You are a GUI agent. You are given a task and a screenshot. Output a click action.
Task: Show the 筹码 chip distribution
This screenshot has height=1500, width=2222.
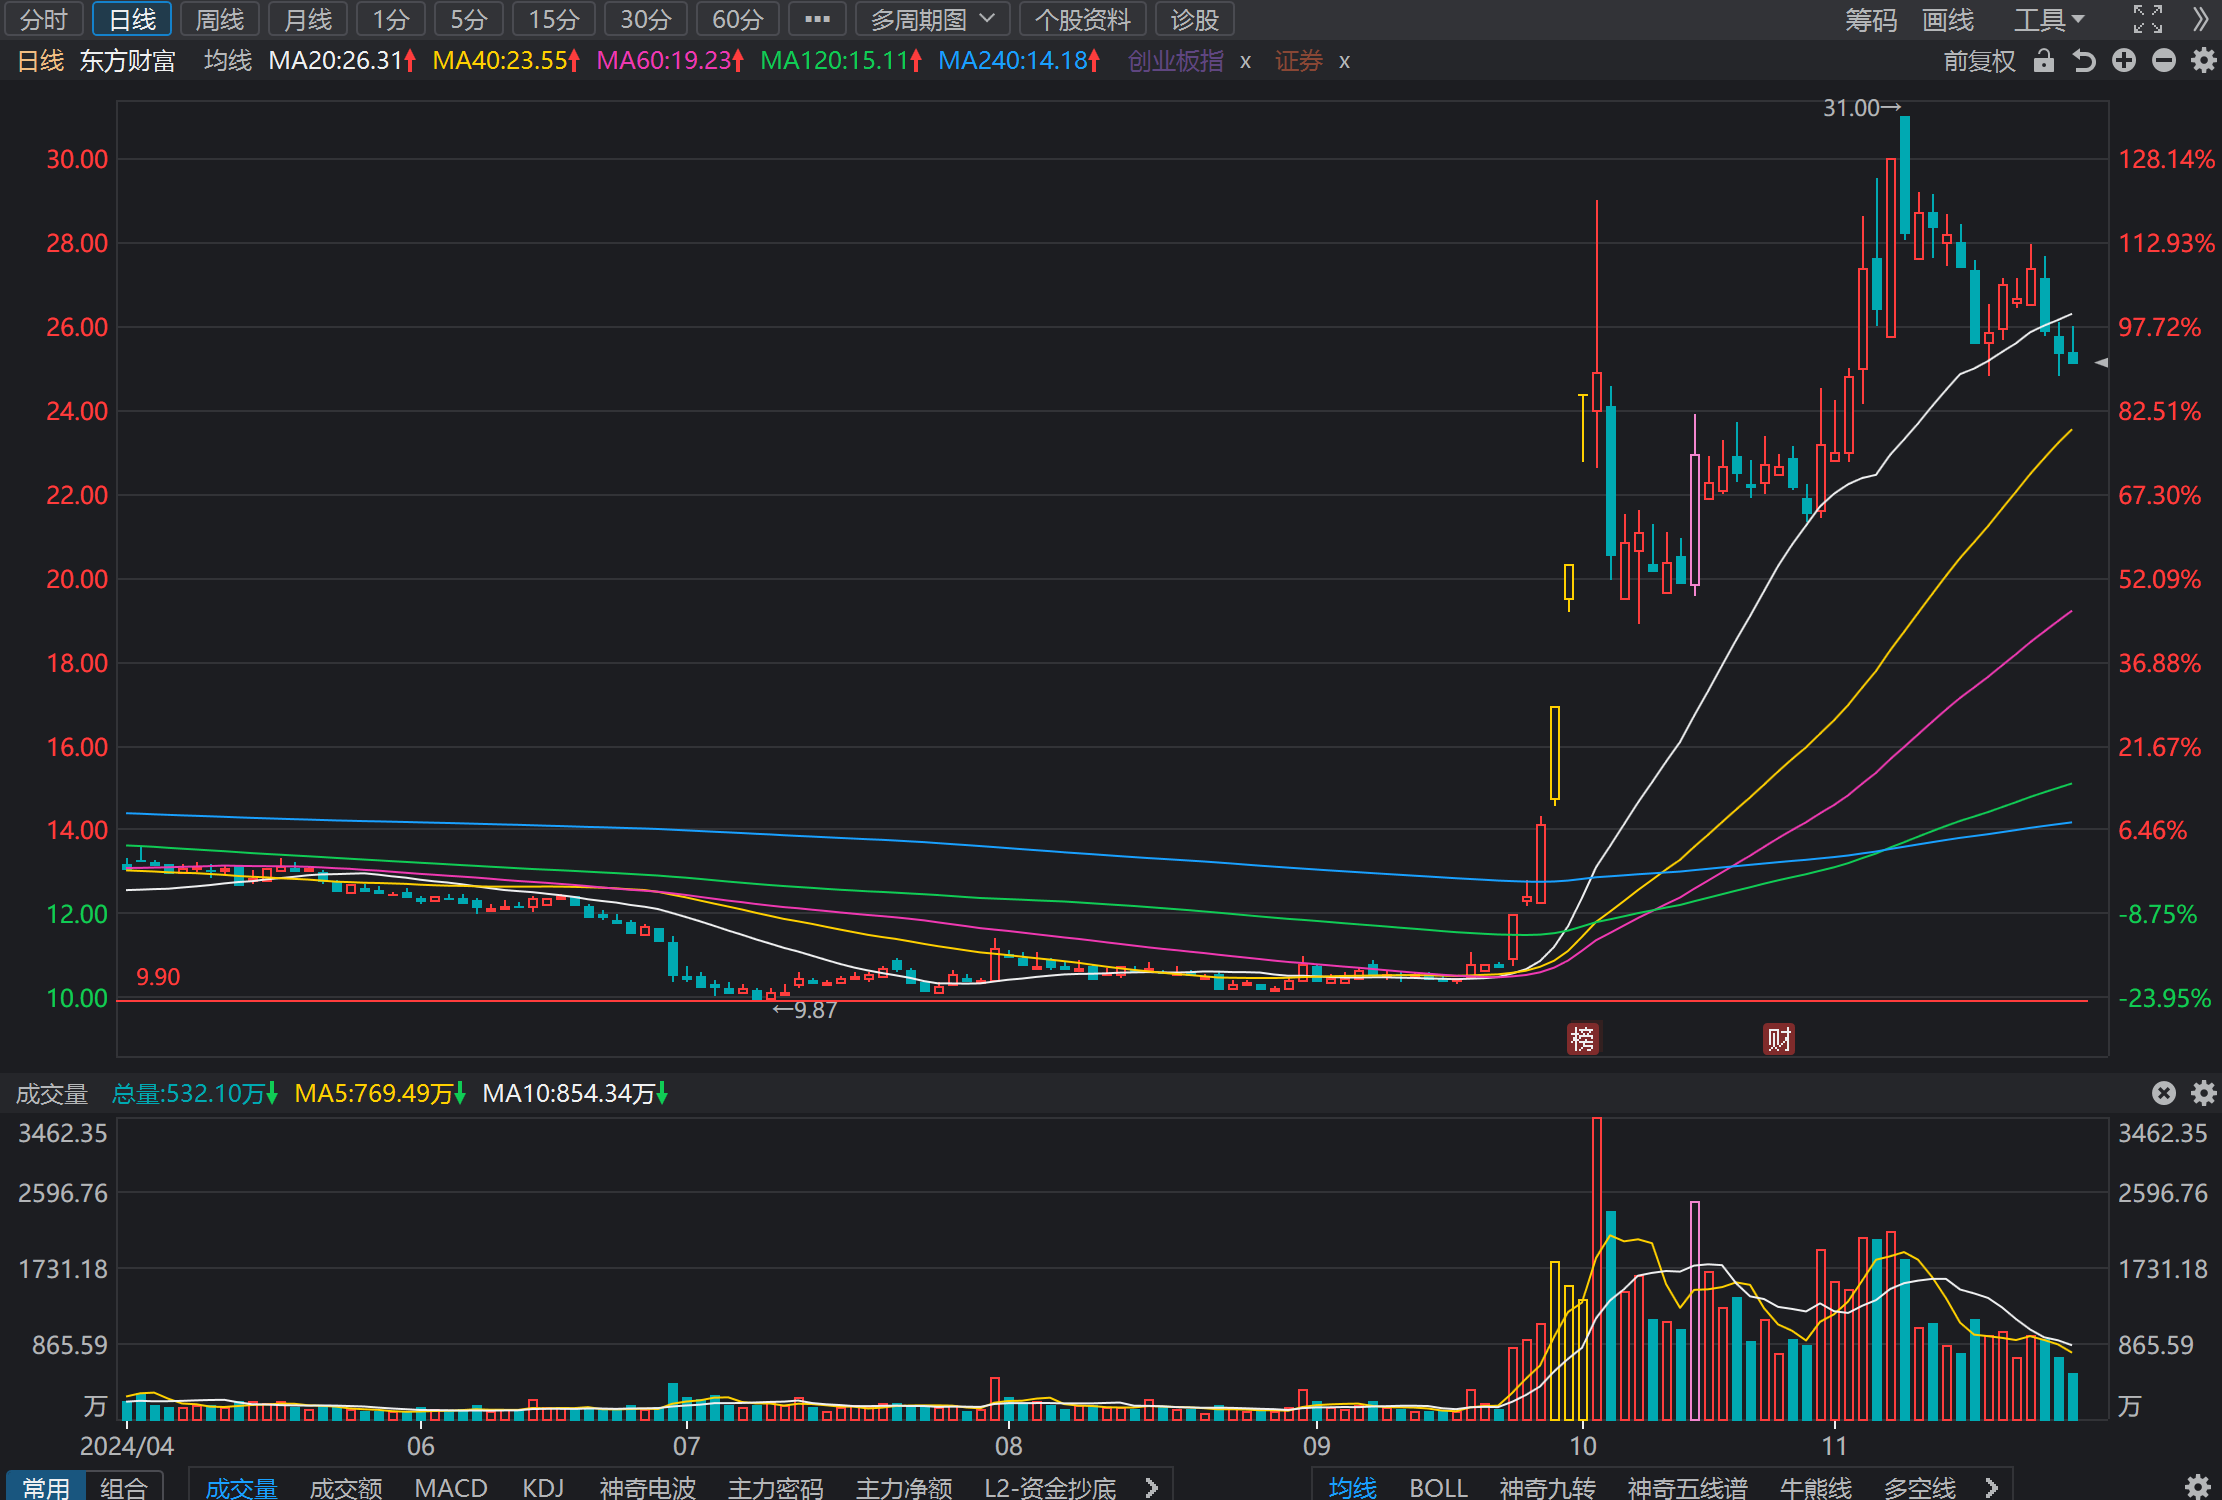[x=1871, y=19]
